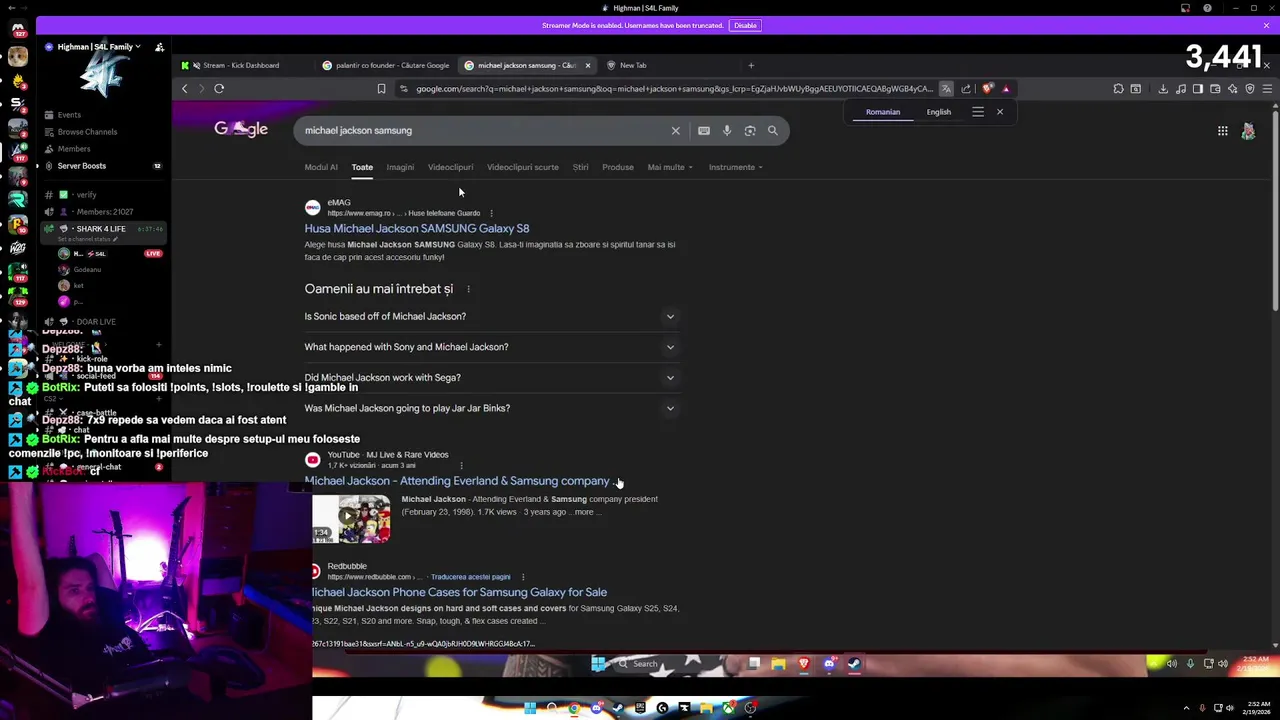Viewport: 1280px width, 720px height.
Task: Go back to previous browser page
Action: (185, 88)
